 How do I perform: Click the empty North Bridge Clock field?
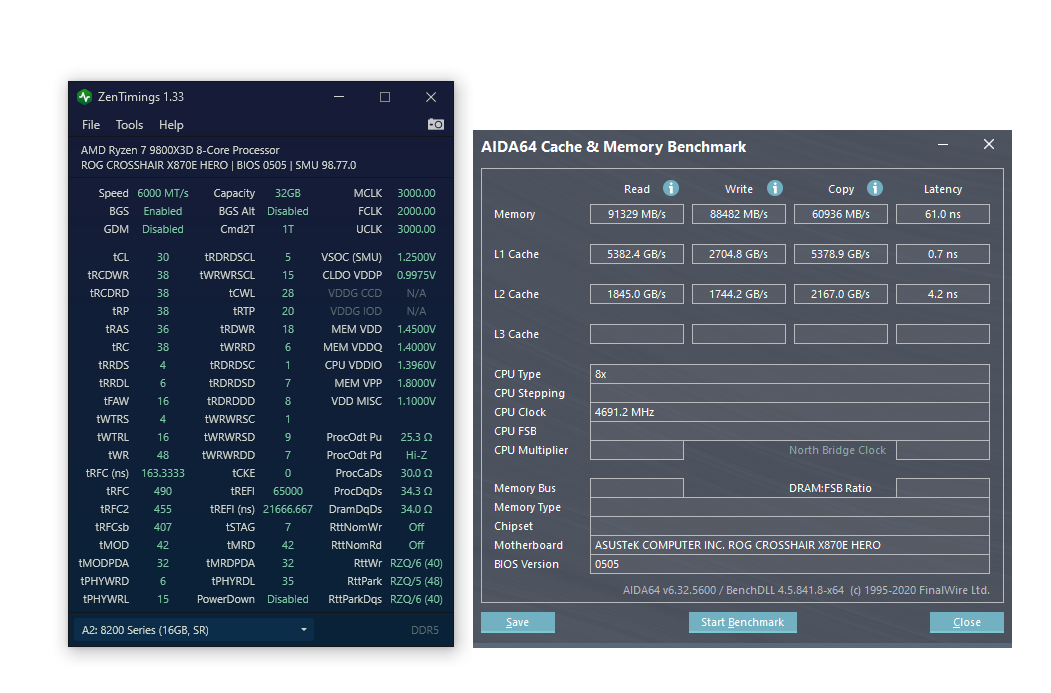click(x=942, y=450)
